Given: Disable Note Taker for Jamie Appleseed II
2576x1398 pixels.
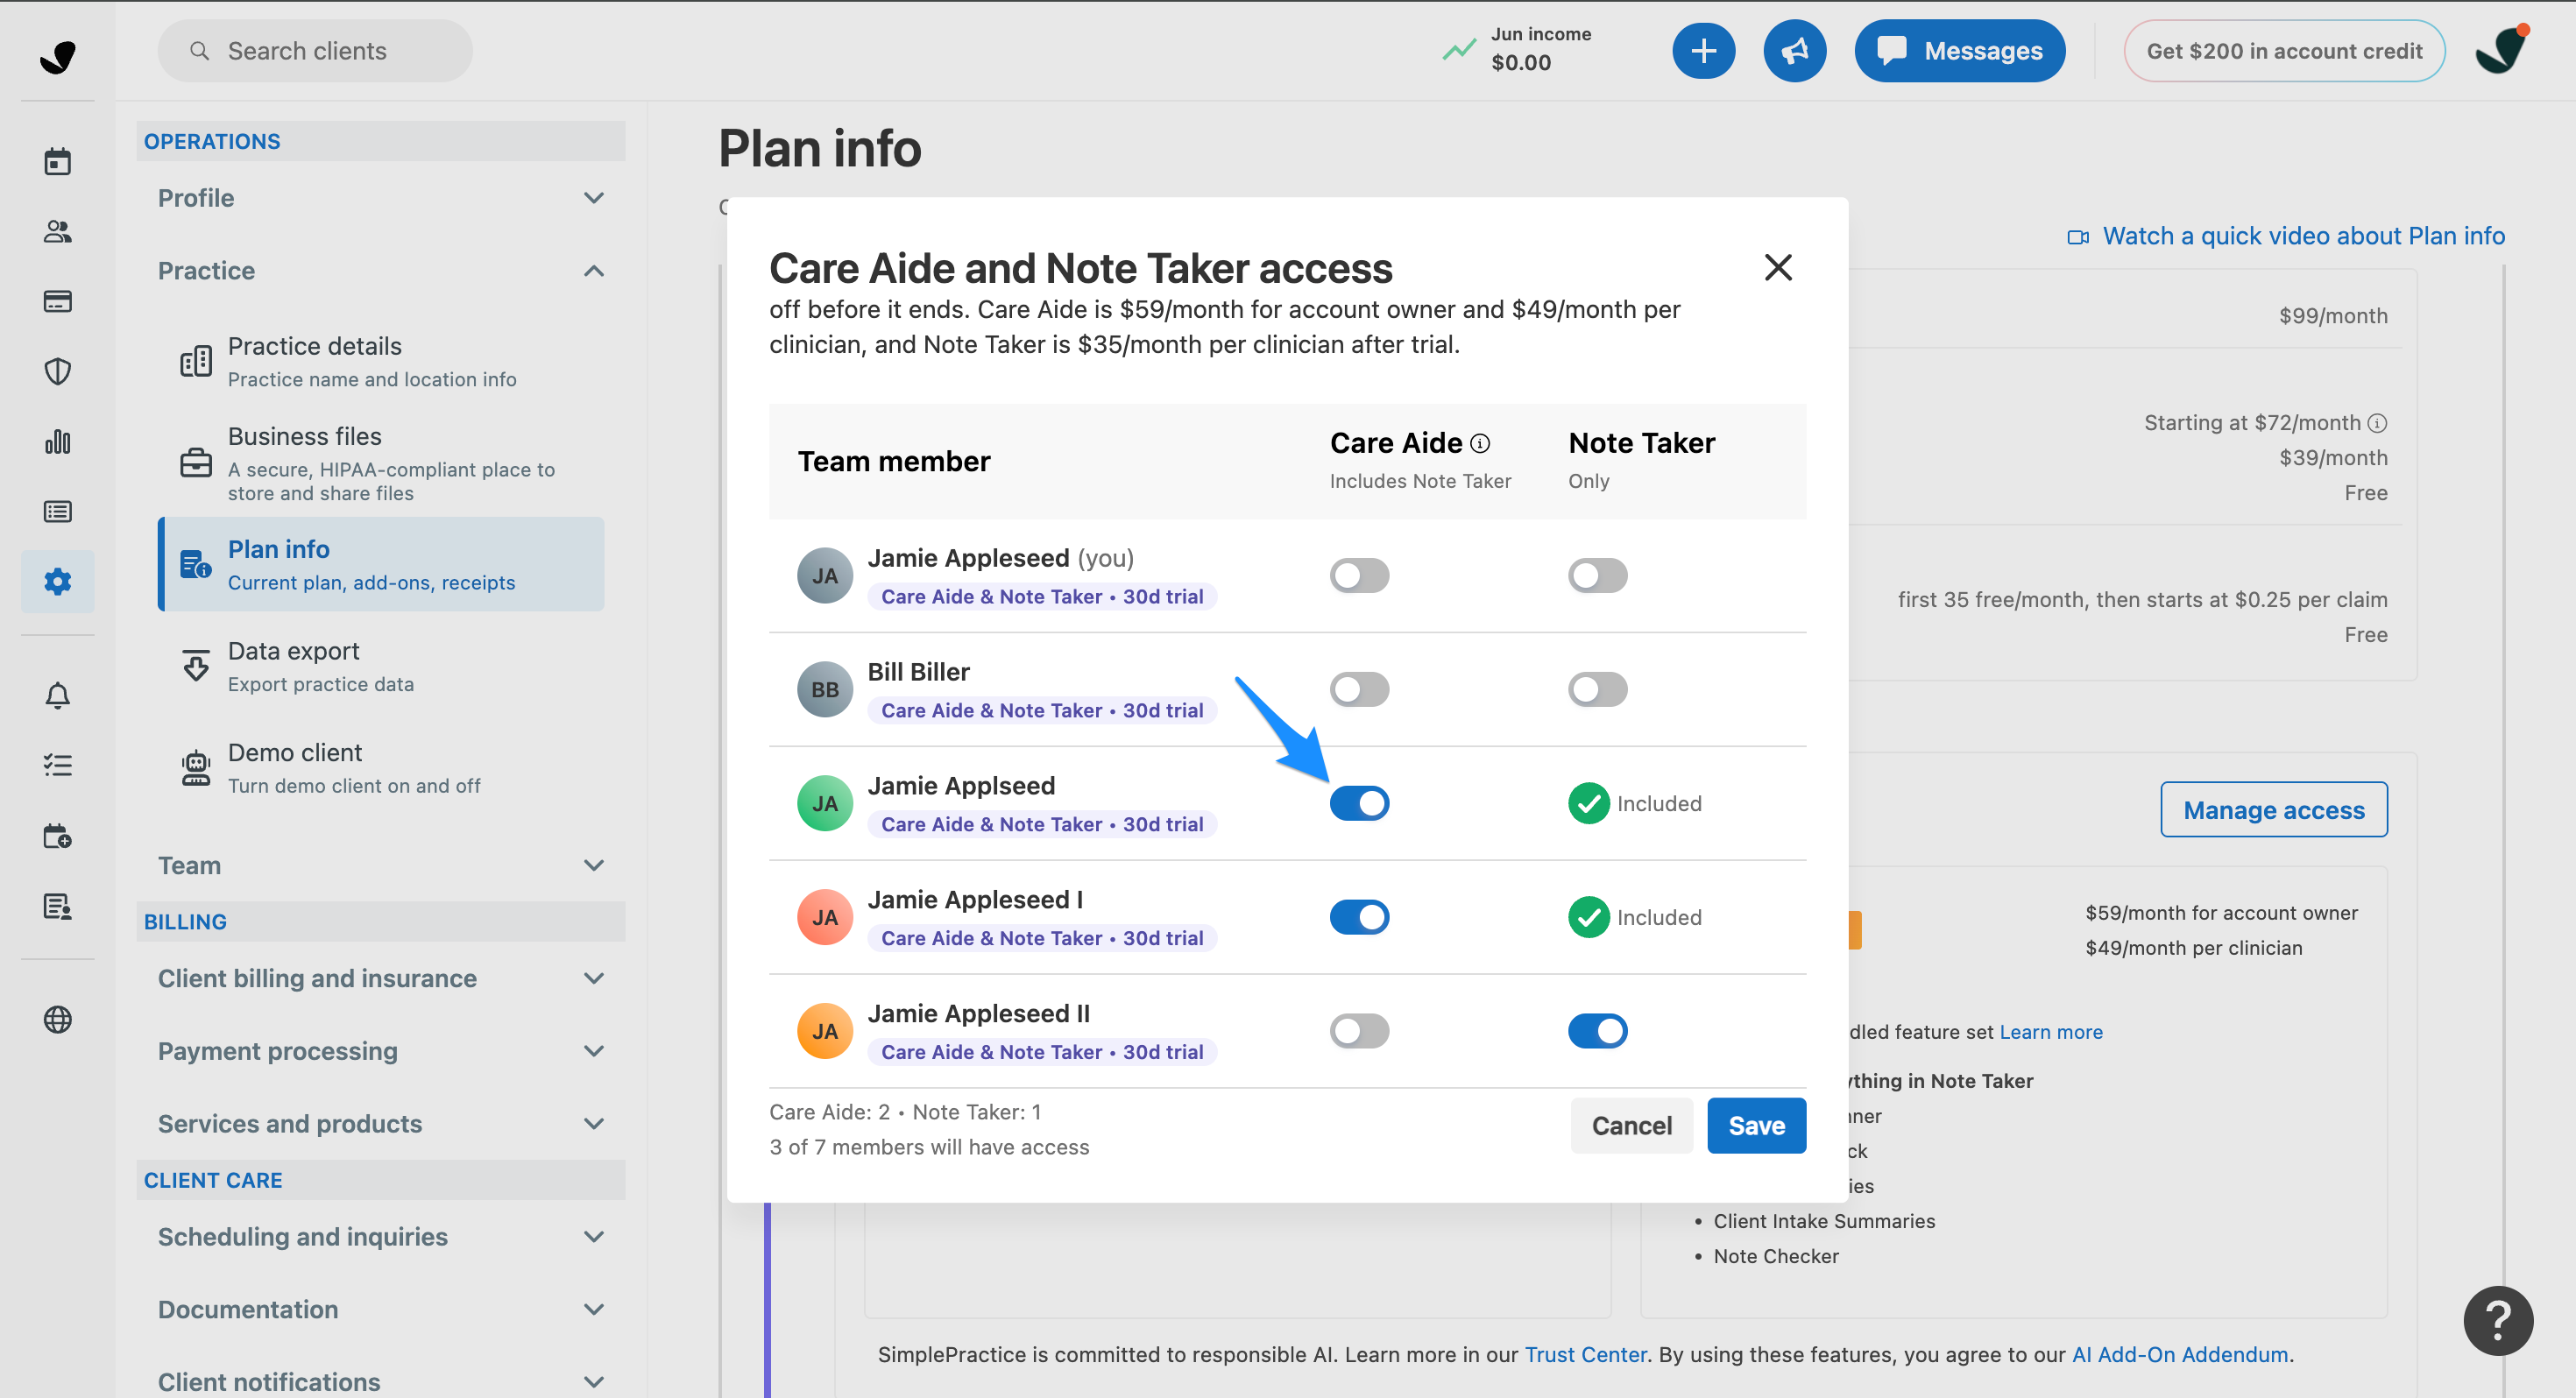Looking at the screenshot, I should tap(1597, 1031).
